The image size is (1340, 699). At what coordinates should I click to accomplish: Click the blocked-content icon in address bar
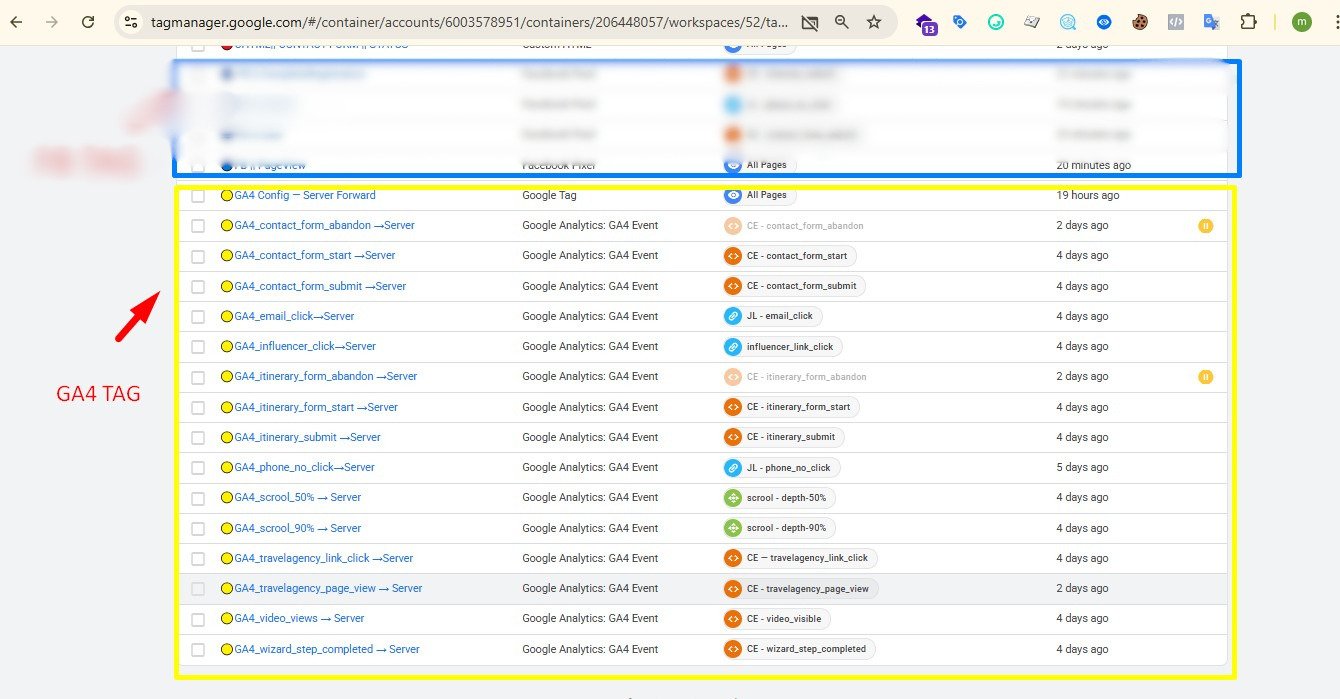coord(810,22)
